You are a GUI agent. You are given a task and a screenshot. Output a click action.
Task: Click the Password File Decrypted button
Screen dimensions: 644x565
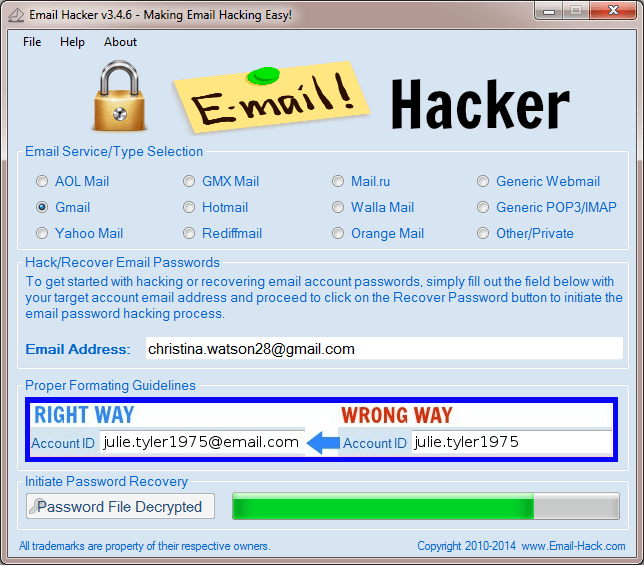(x=120, y=506)
